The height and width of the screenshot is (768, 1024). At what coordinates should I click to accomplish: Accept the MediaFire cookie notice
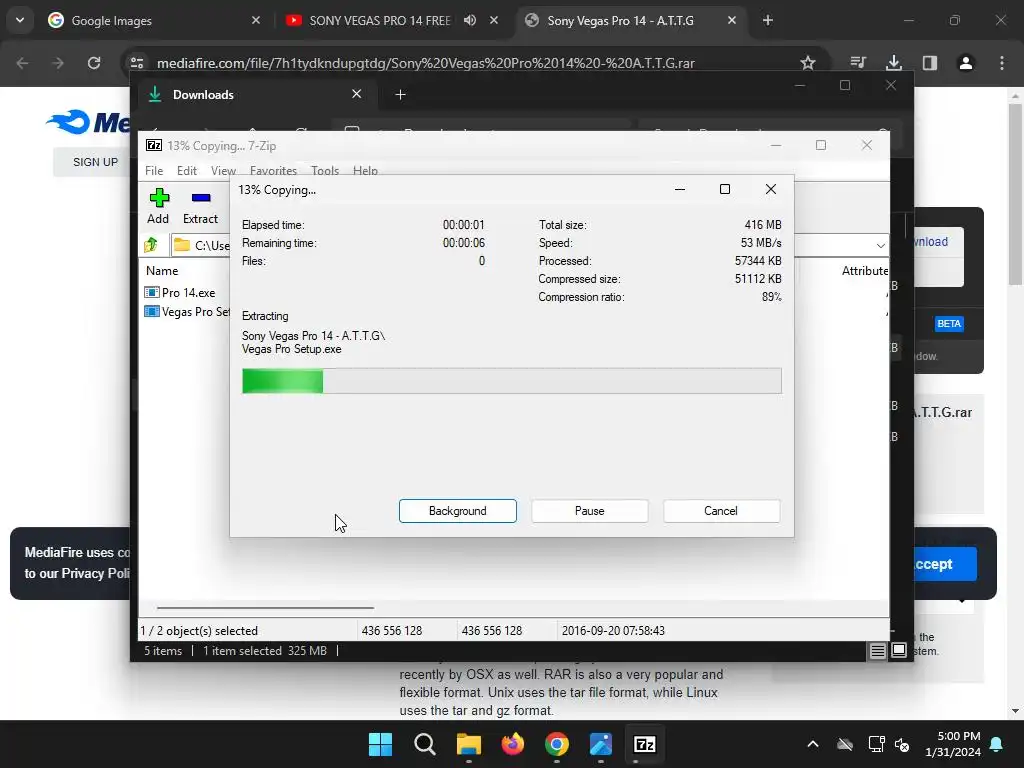point(944,564)
